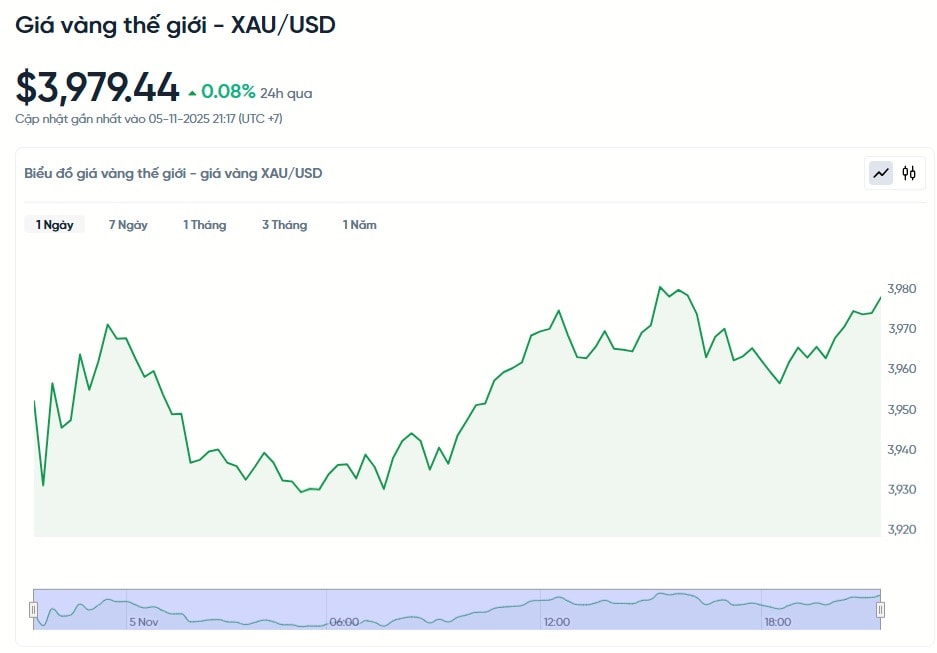Switch to the 1 Tháng range

[204, 225]
